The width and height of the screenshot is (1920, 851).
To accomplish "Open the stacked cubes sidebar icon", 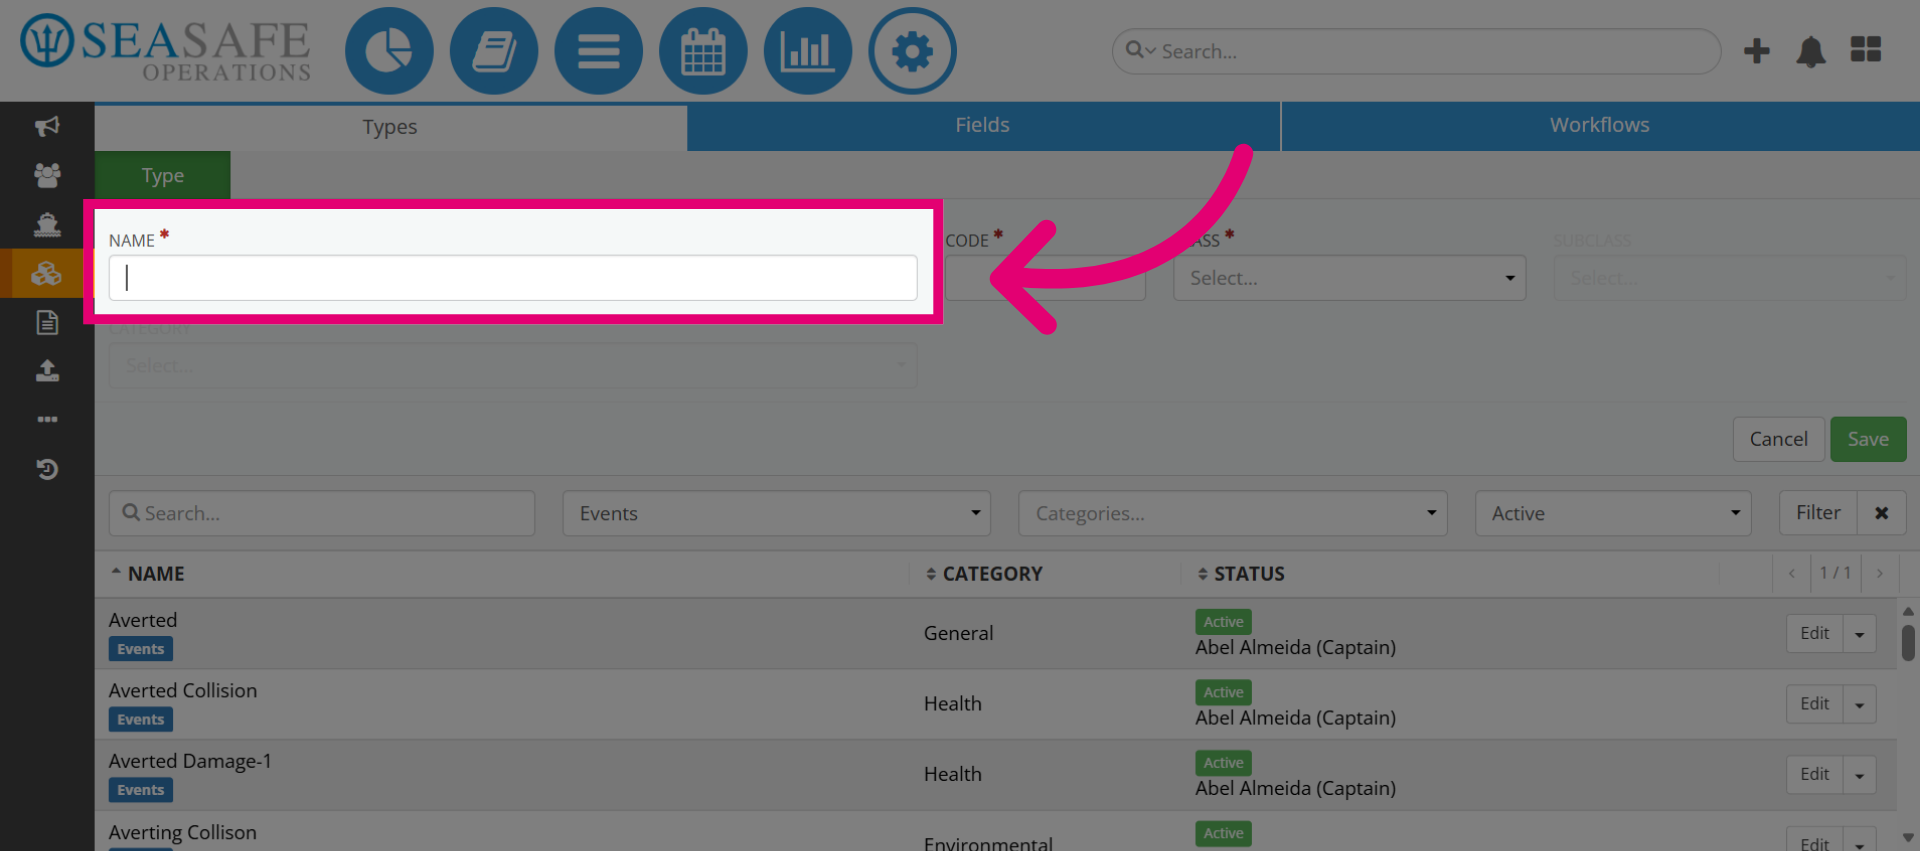I will pos(47,273).
